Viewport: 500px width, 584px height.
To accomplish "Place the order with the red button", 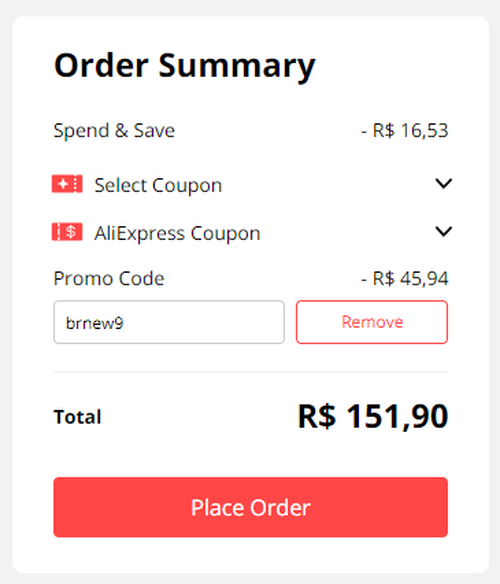I will pyautogui.click(x=251, y=507).
